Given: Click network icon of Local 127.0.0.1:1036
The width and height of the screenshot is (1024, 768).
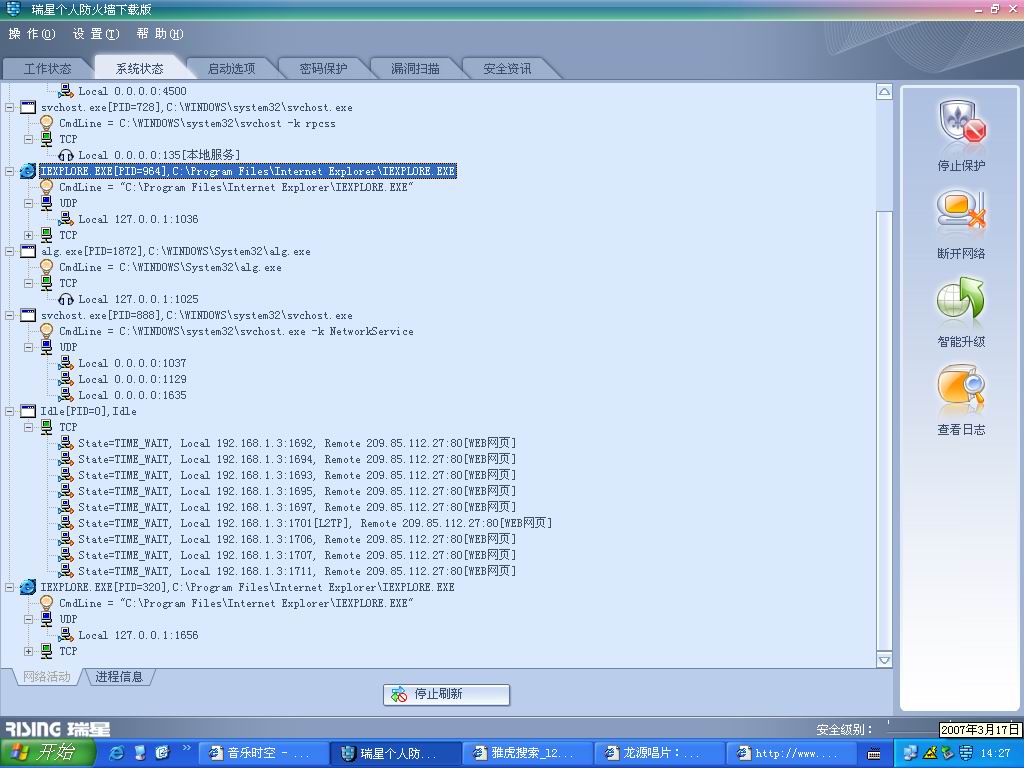Looking at the screenshot, I should coord(66,219).
